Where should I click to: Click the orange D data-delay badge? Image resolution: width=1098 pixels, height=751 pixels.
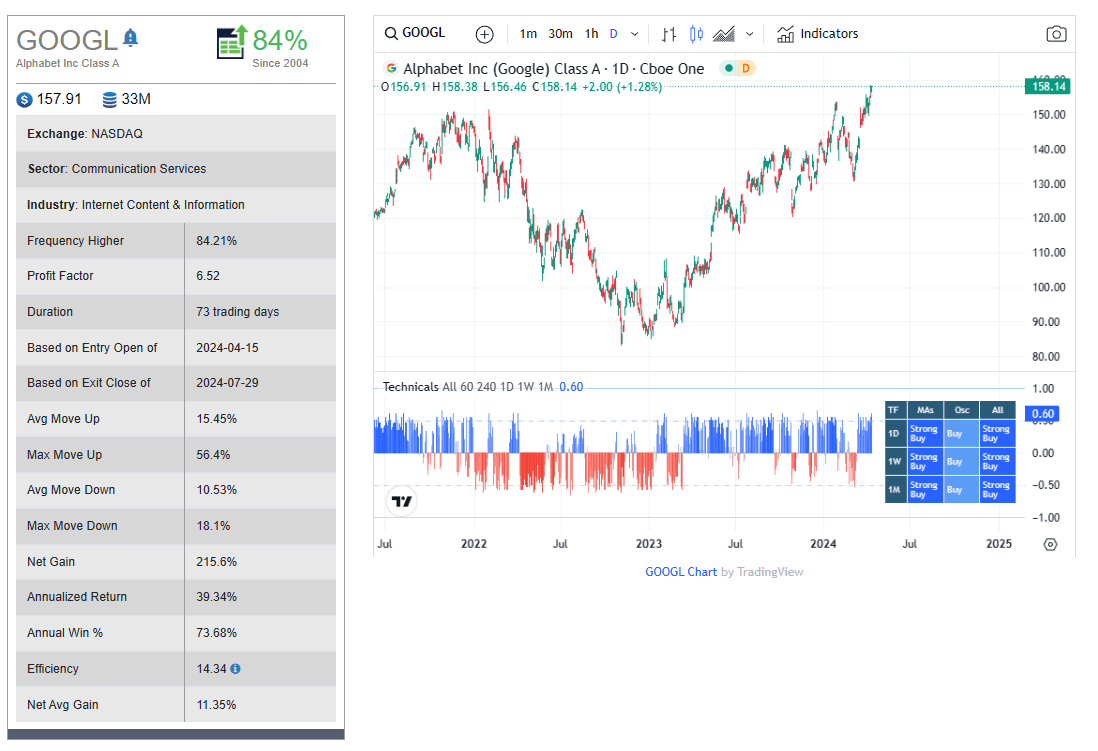tap(746, 68)
